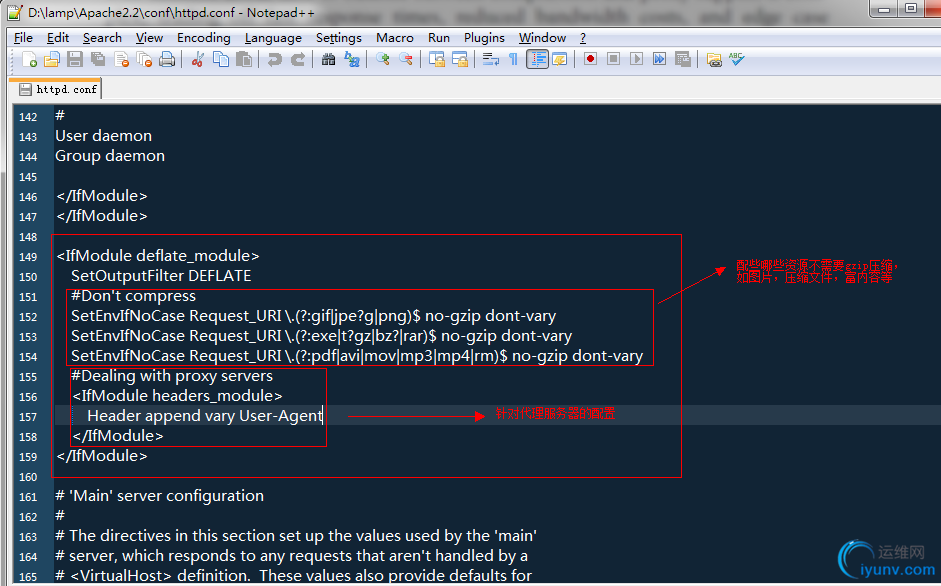Open the Search menu

102,38
